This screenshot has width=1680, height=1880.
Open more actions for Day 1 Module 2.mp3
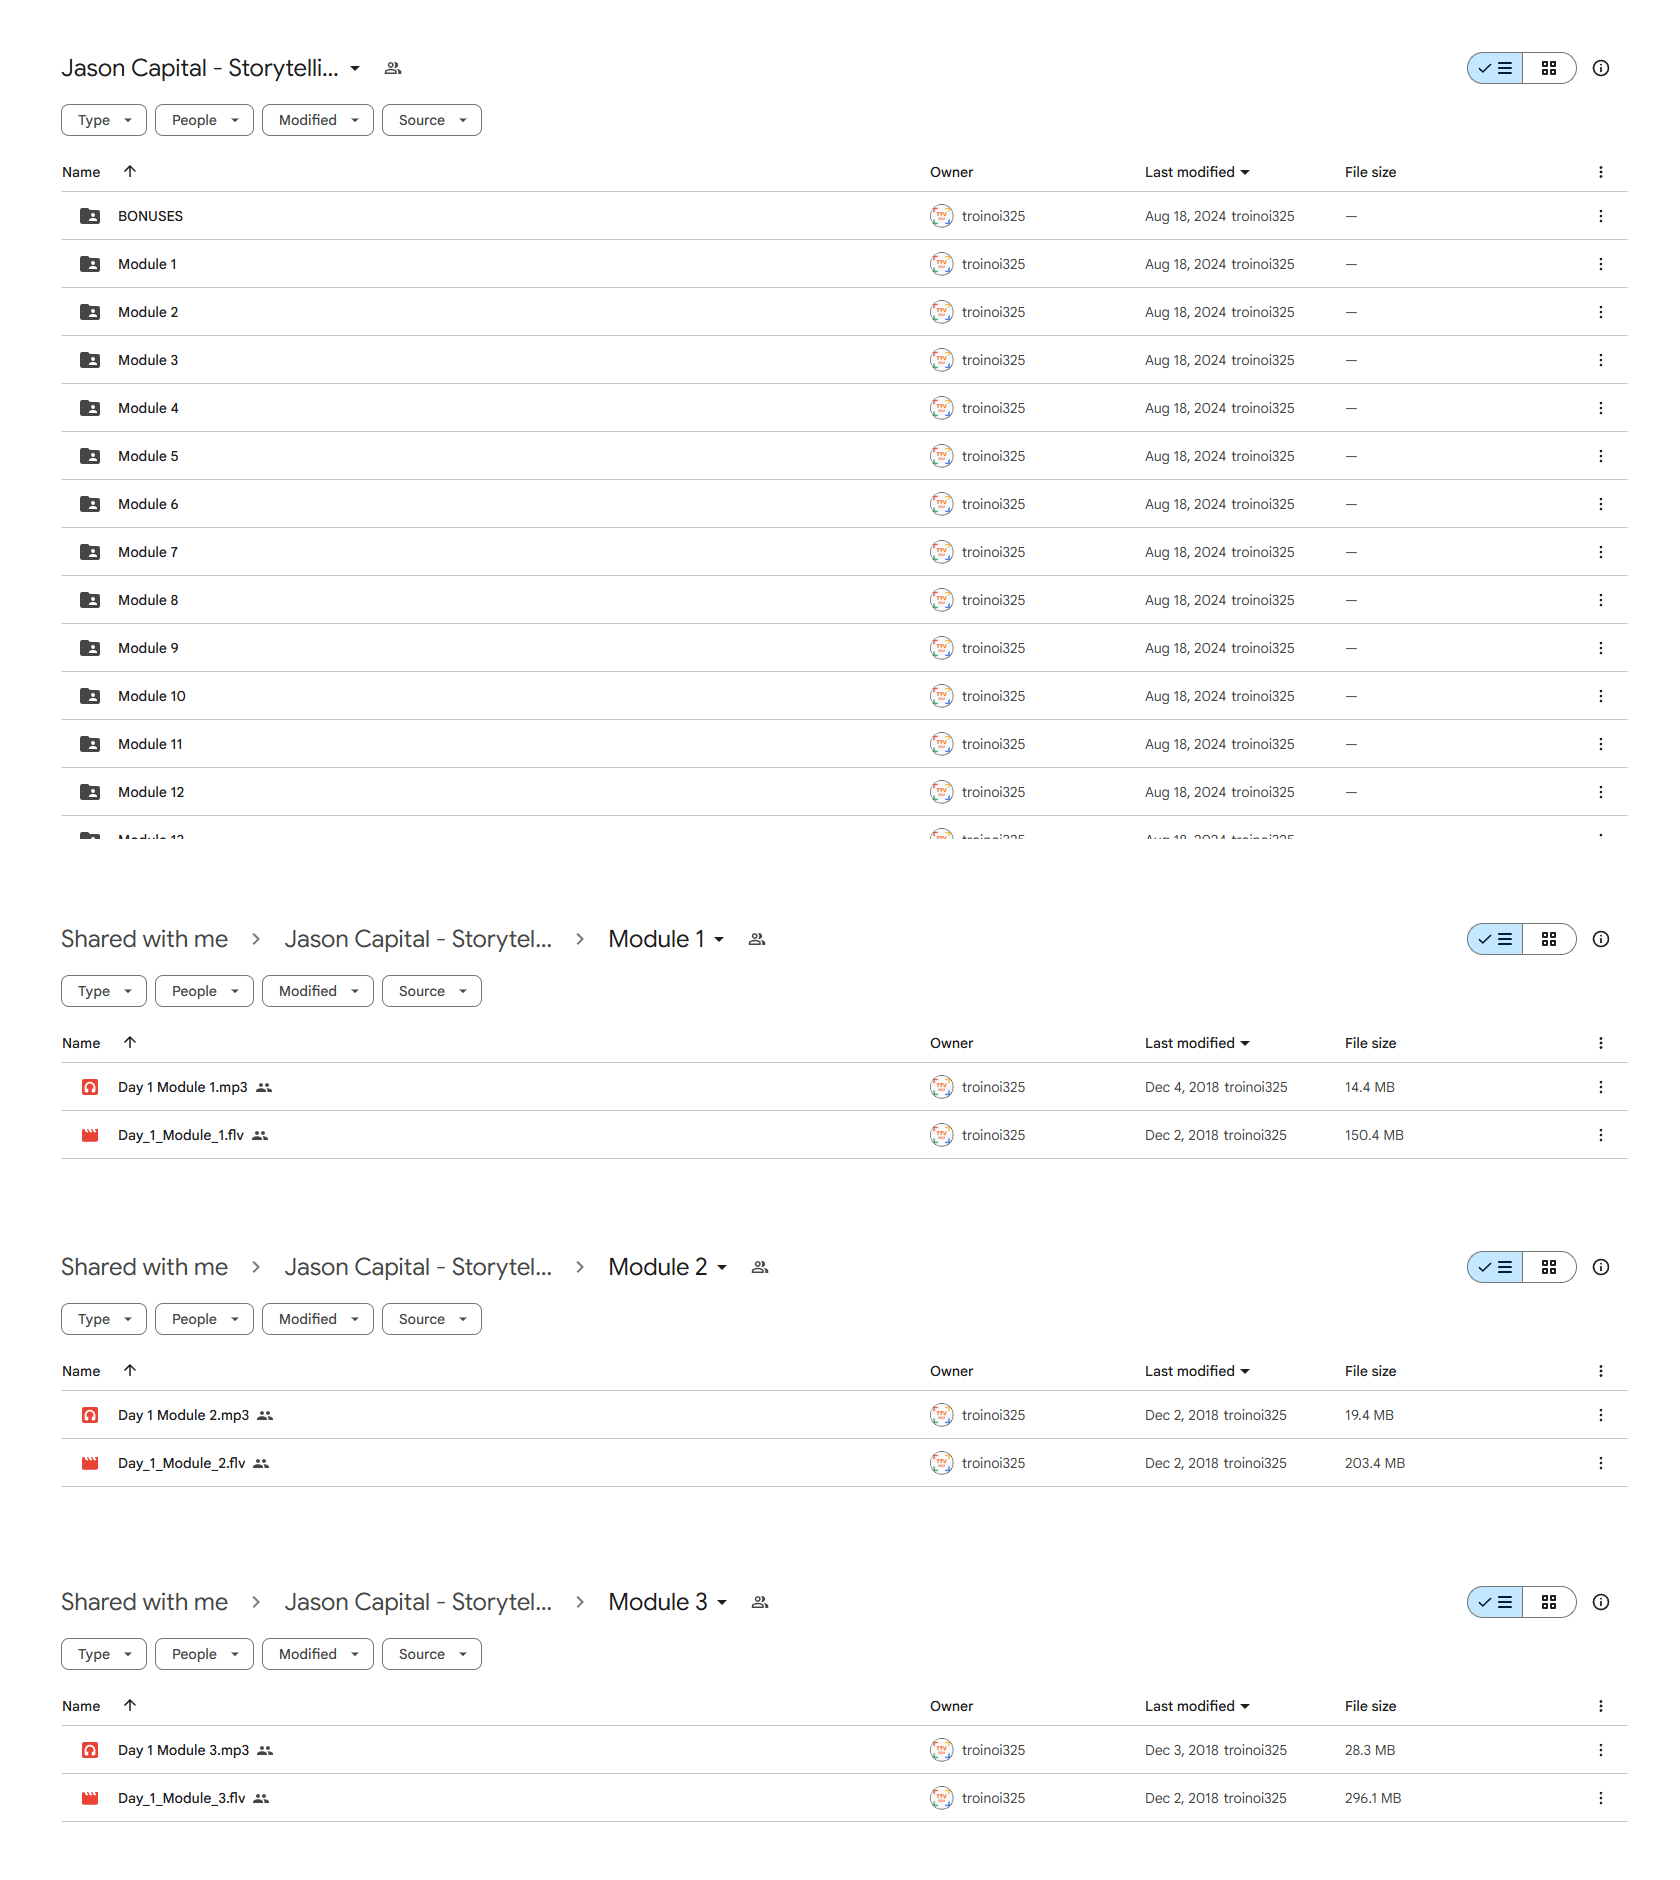(x=1601, y=1415)
